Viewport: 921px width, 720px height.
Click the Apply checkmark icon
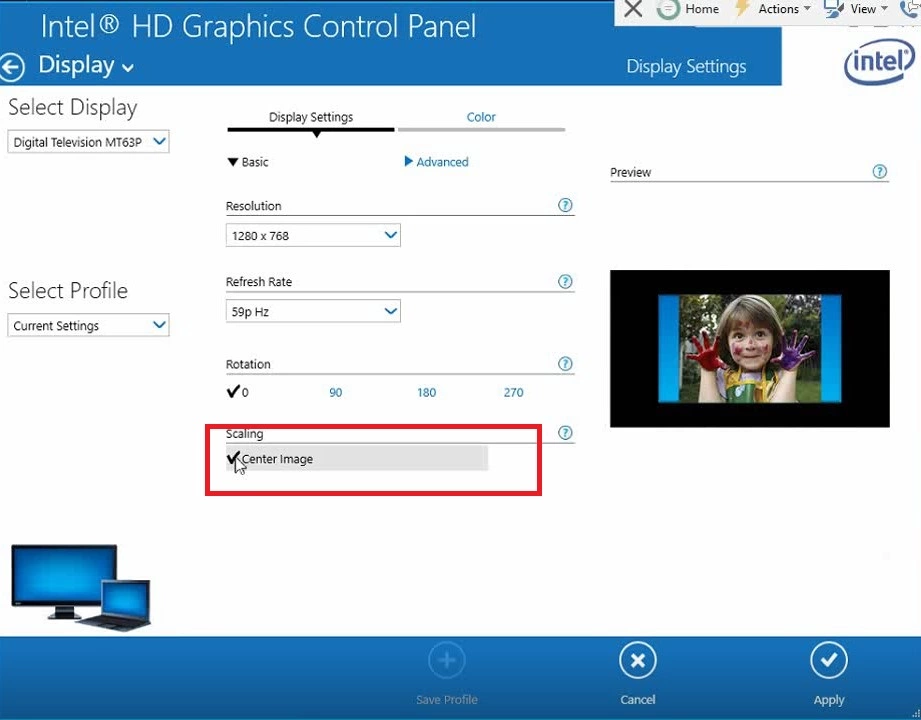tap(828, 661)
